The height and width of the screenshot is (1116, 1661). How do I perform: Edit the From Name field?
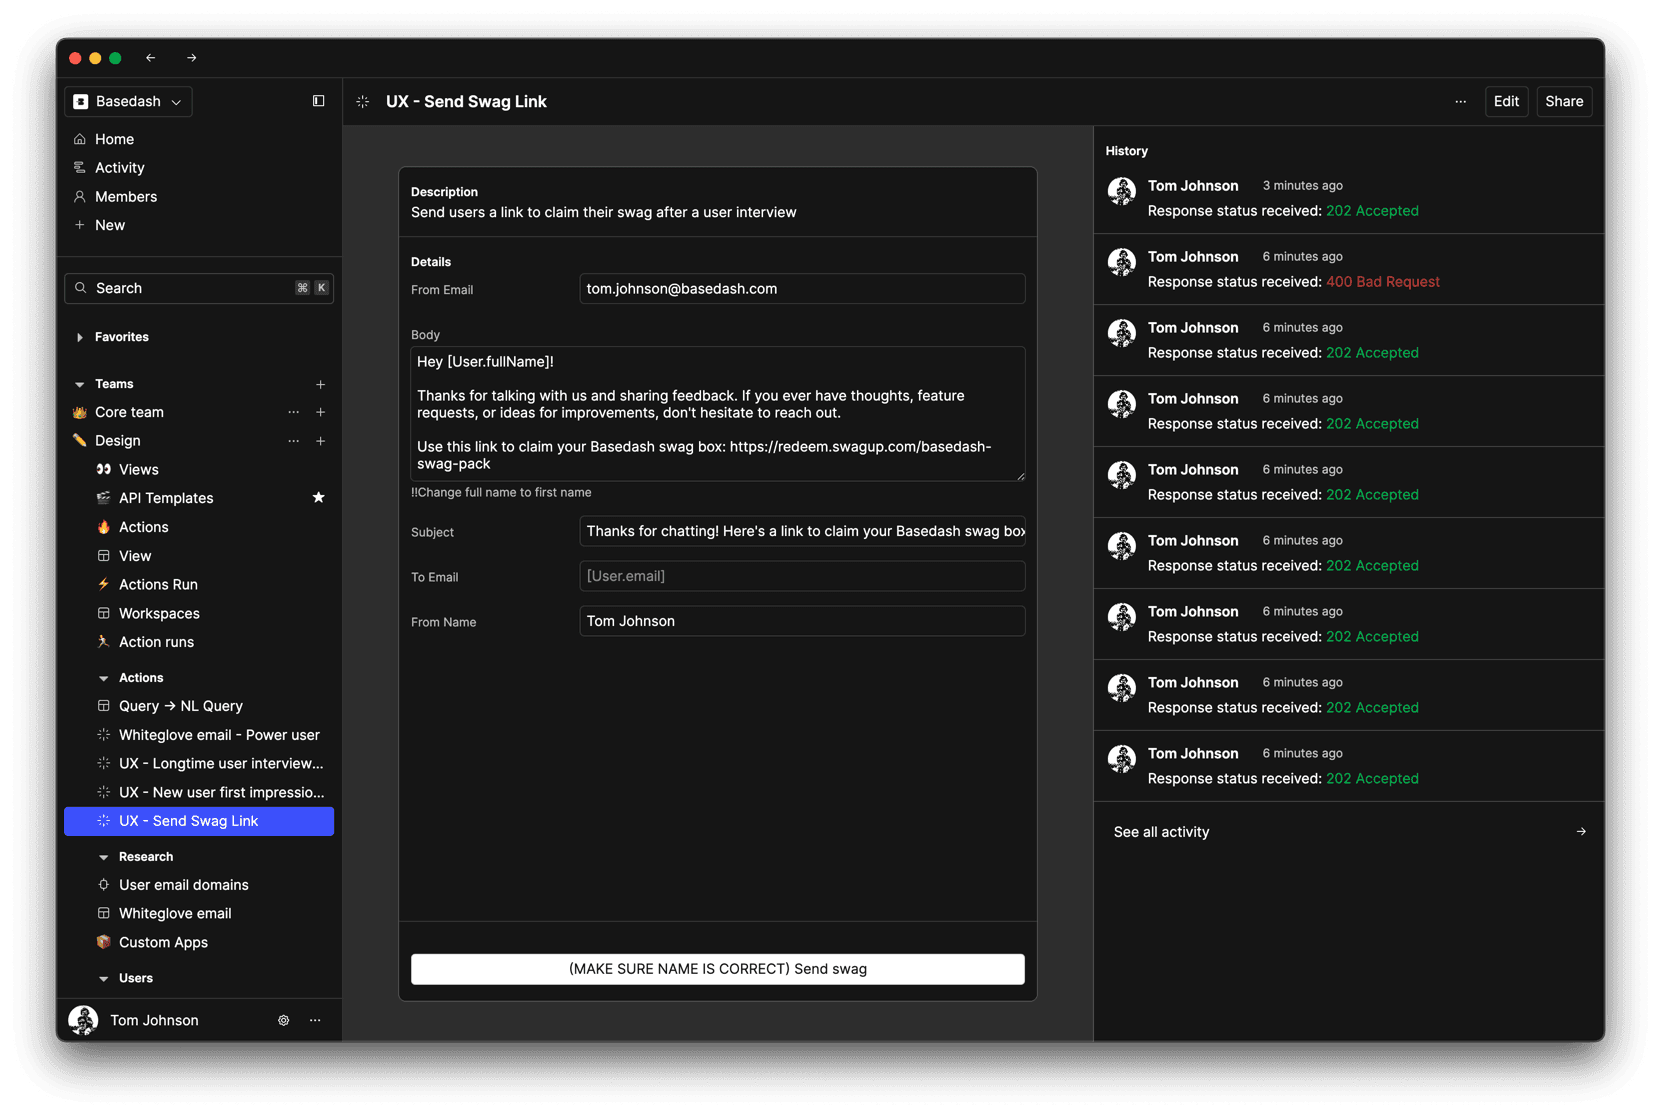tap(802, 621)
